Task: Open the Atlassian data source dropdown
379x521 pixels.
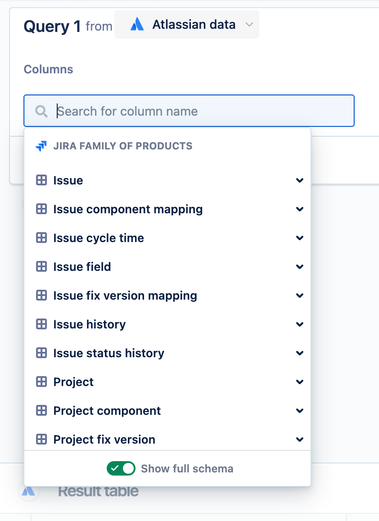Action: 187,25
